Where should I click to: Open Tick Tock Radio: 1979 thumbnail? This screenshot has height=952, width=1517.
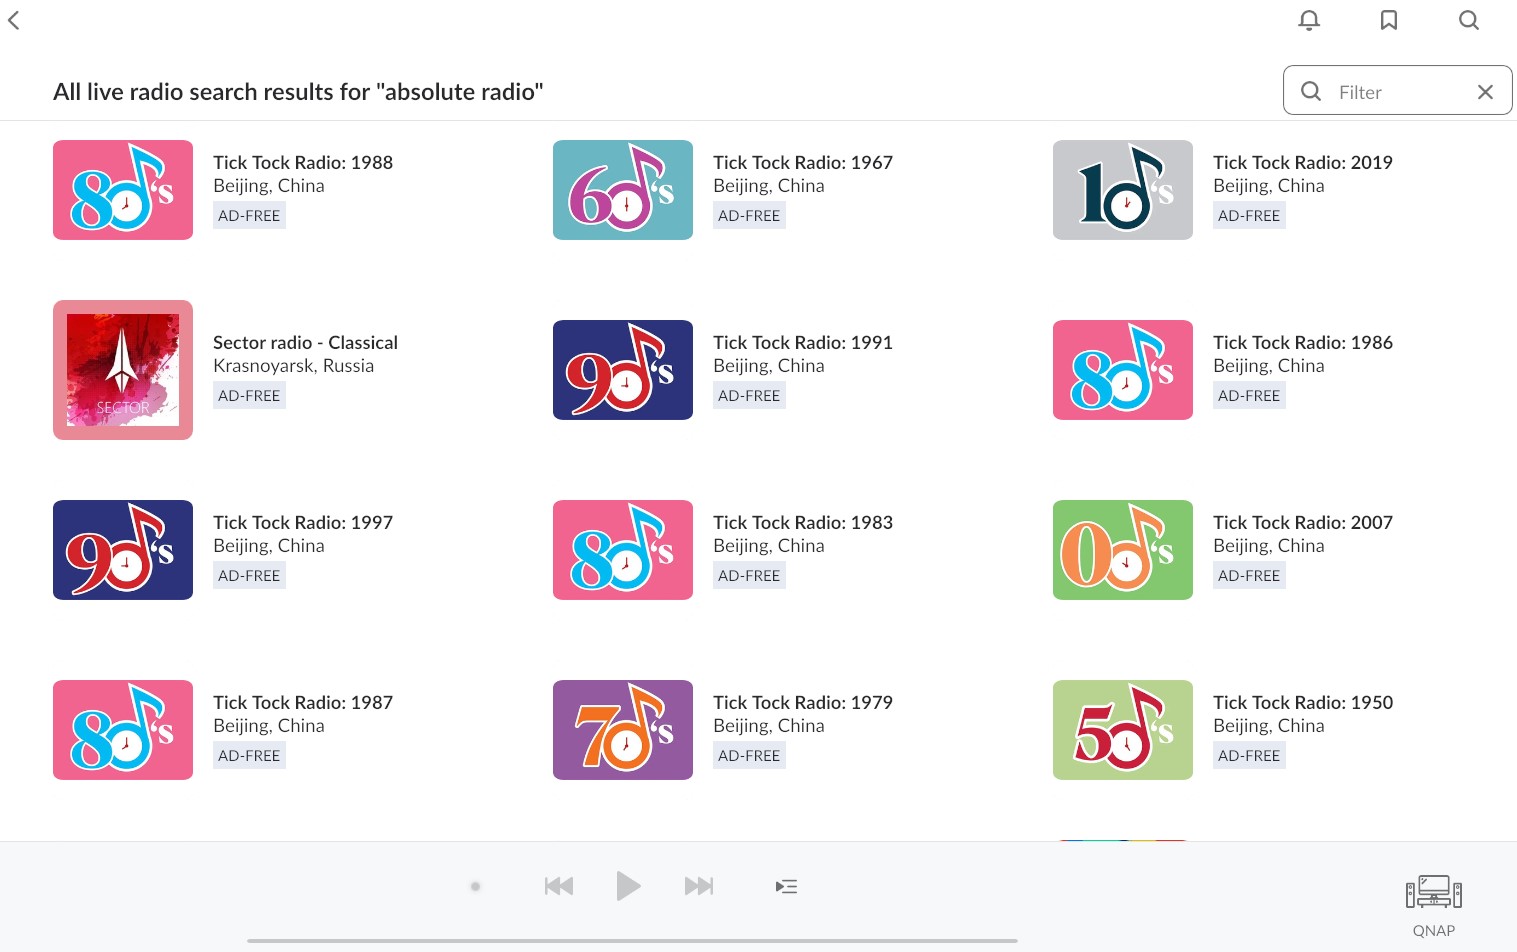coord(623,730)
